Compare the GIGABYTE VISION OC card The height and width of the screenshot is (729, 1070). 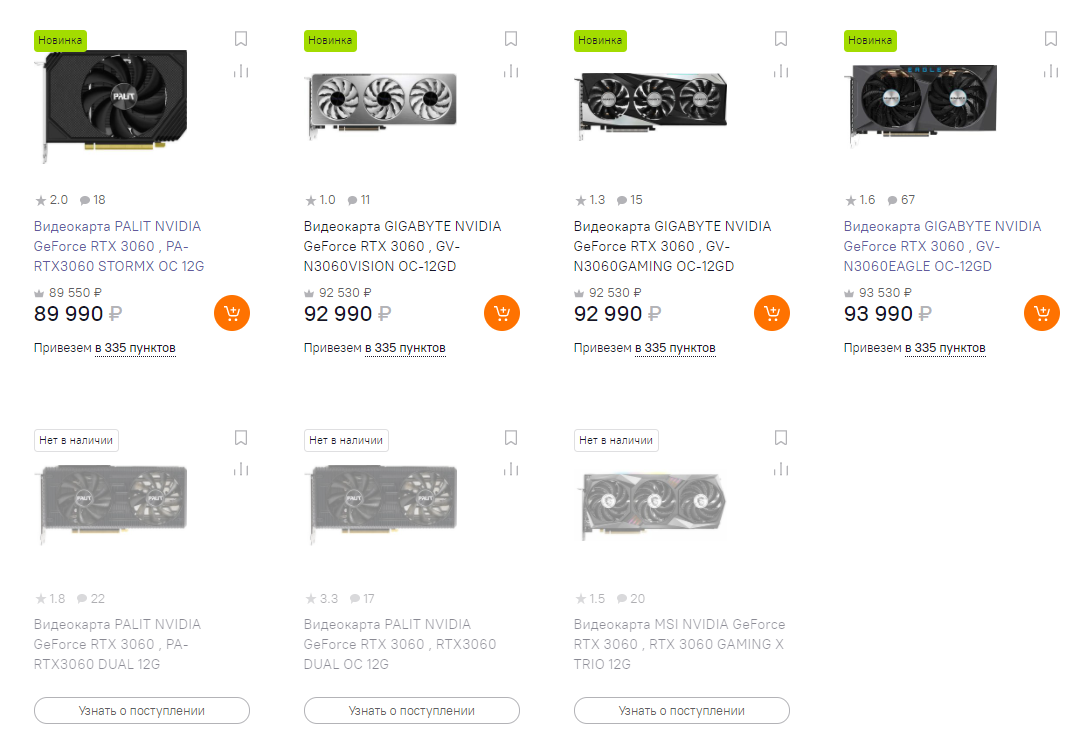(511, 71)
